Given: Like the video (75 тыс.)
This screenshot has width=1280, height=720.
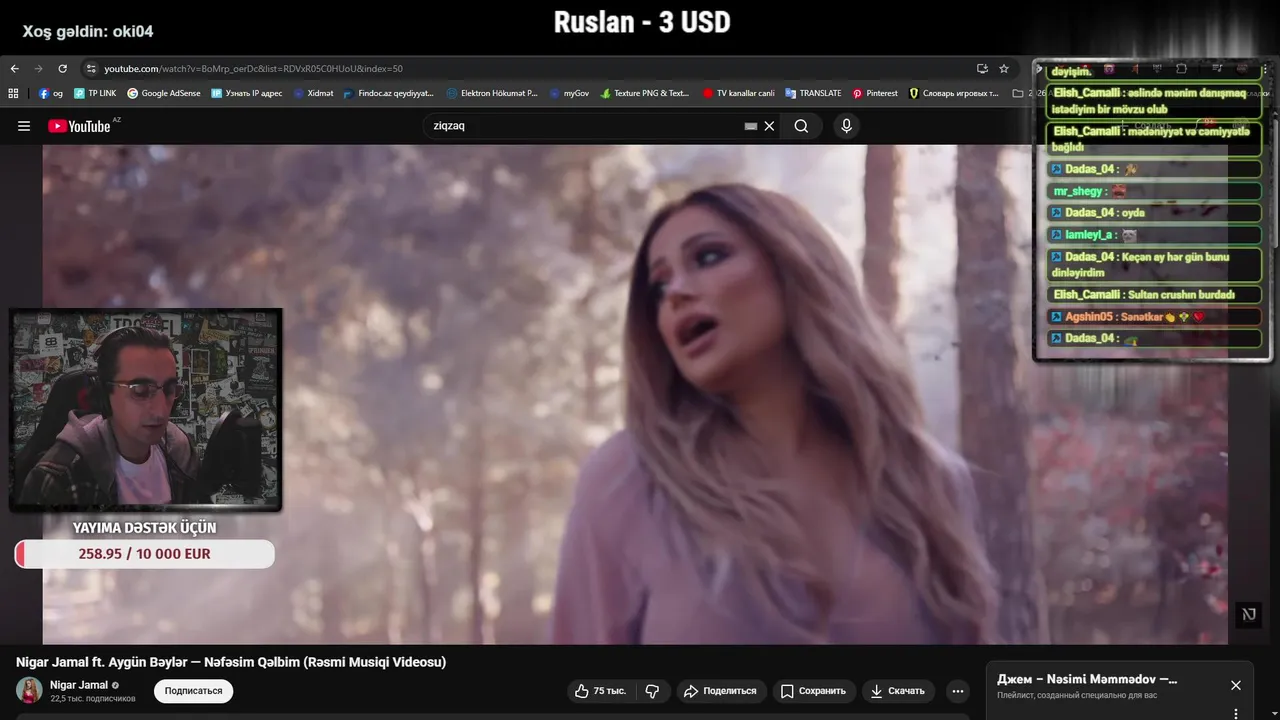Looking at the screenshot, I should 600,691.
